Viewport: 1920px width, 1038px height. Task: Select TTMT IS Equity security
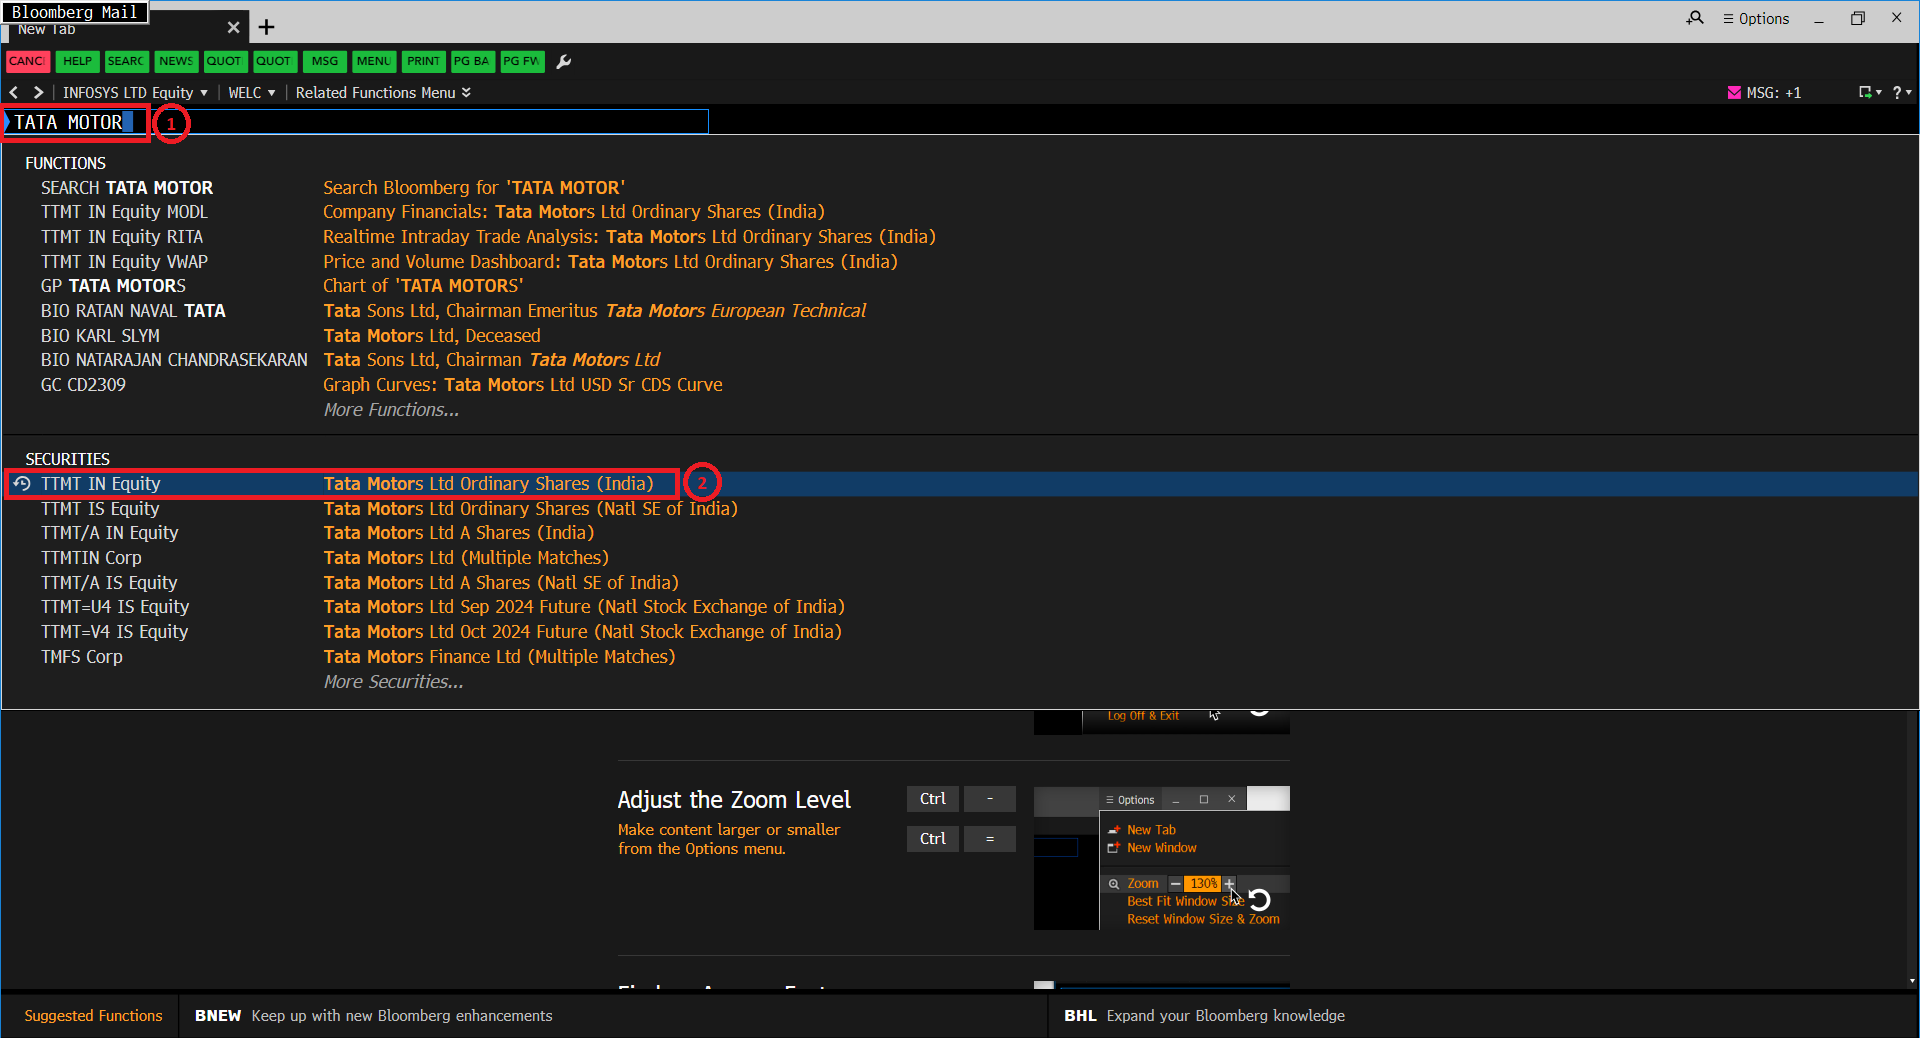(x=100, y=509)
